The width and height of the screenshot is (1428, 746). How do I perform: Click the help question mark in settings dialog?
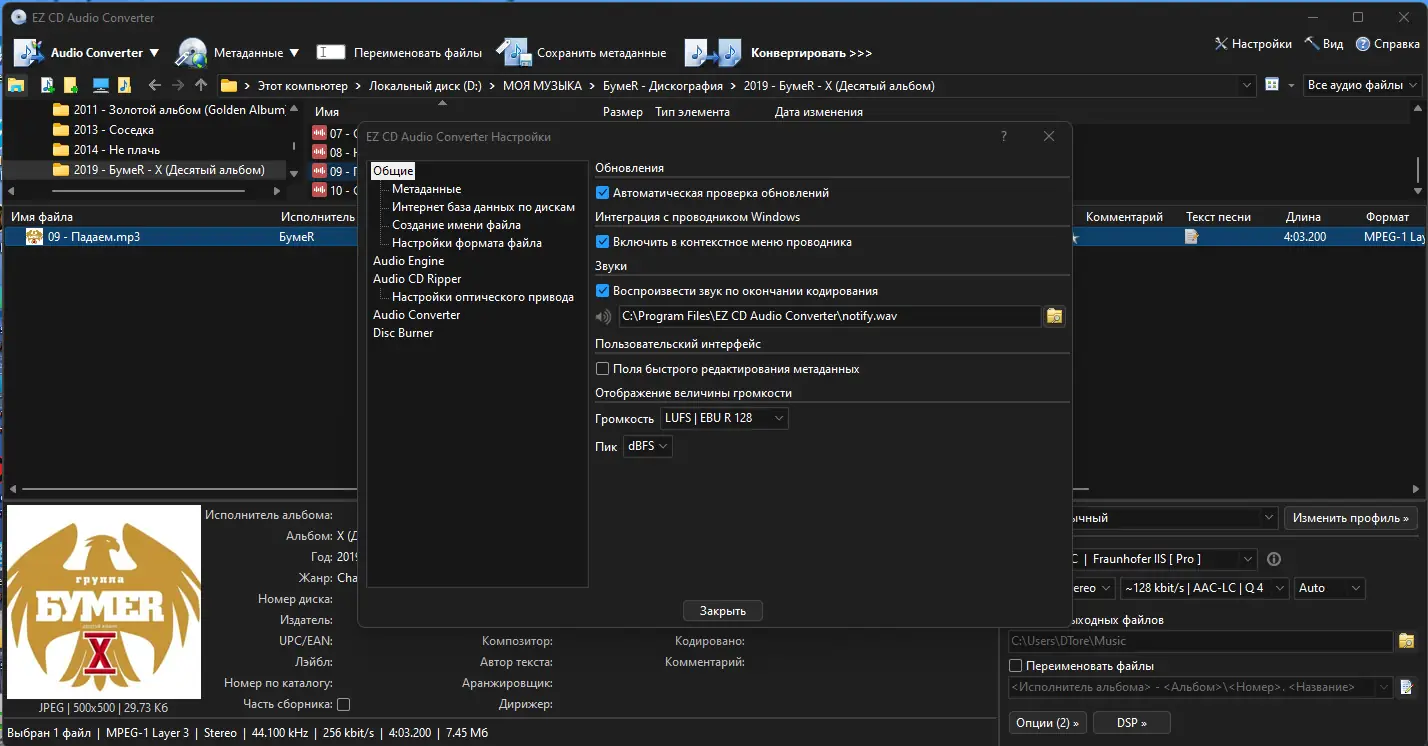pyautogui.click(x=1004, y=137)
